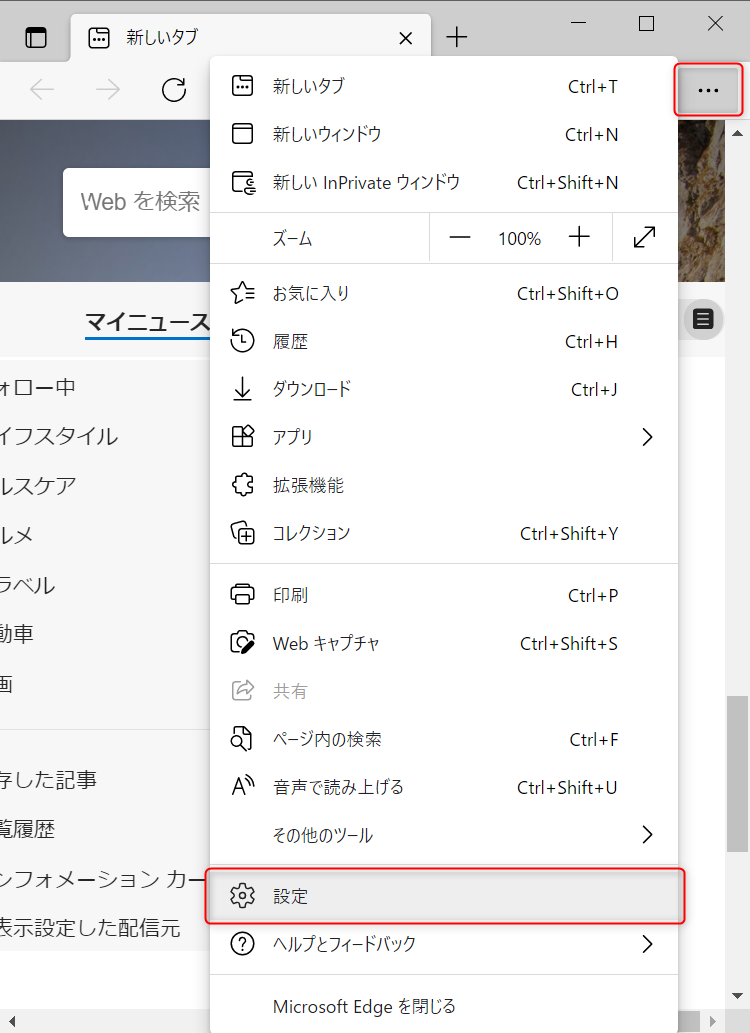Click the ページ内の検索 search icon

click(x=241, y=739)
